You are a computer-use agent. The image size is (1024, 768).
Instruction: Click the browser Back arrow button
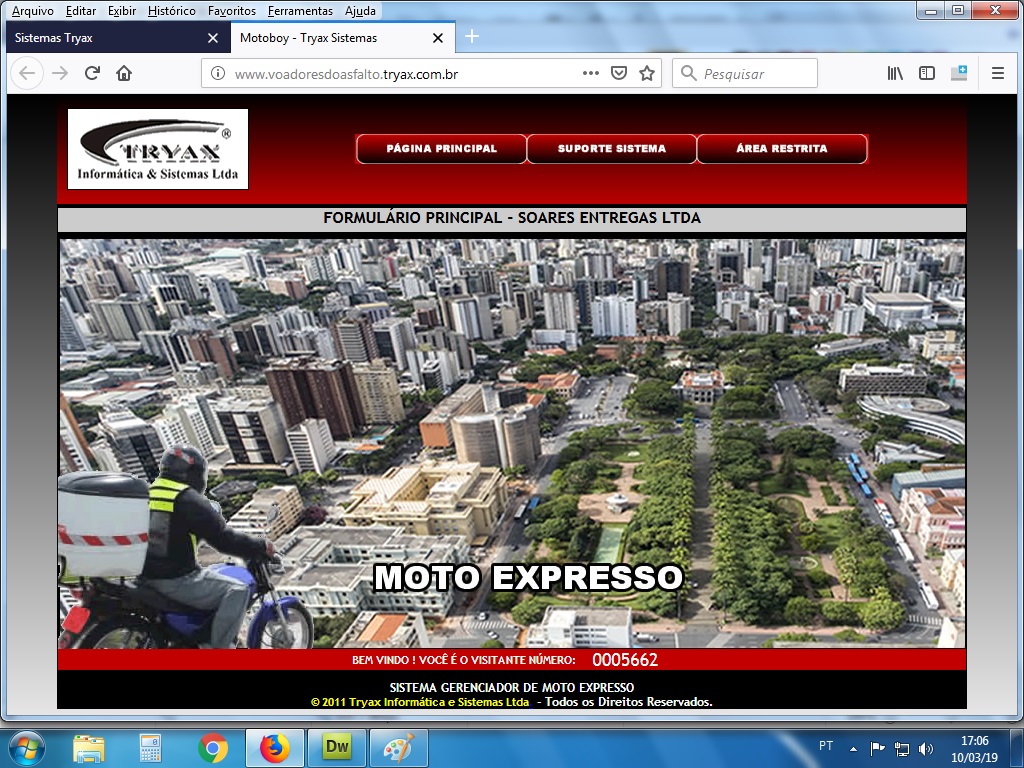pyautogui.click(x=27, y=73)
